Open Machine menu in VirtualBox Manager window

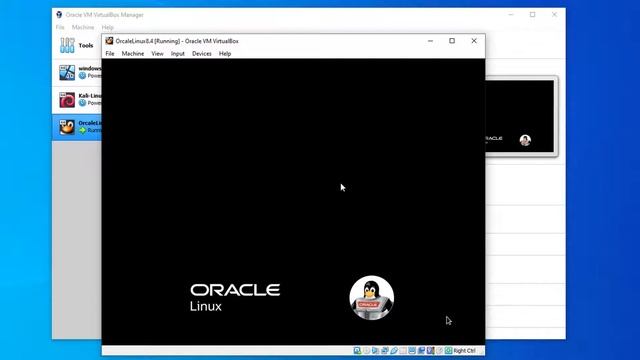click(x=83, y=27)
